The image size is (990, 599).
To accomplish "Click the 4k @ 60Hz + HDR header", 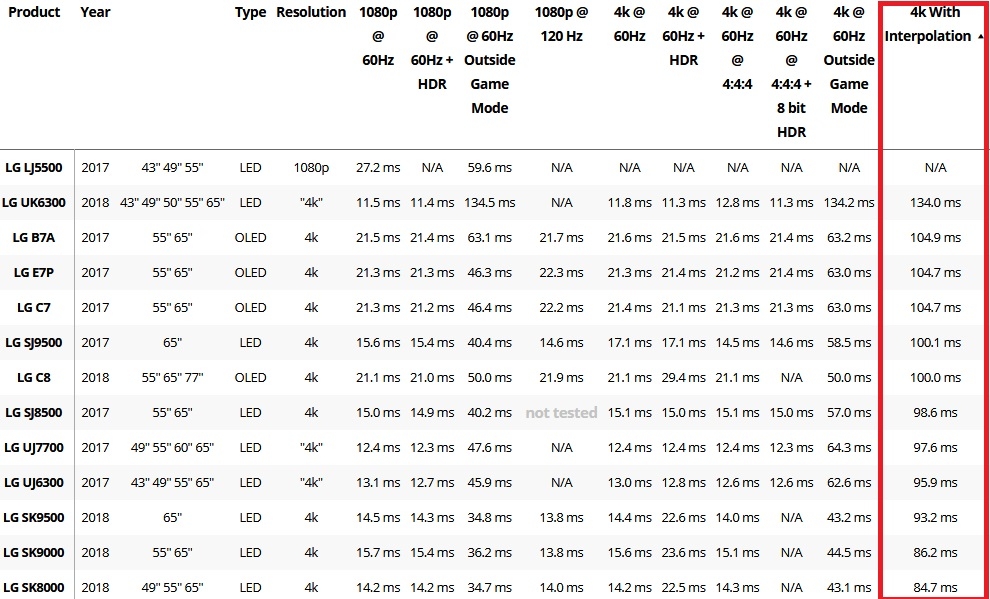I will pos(684,36).
